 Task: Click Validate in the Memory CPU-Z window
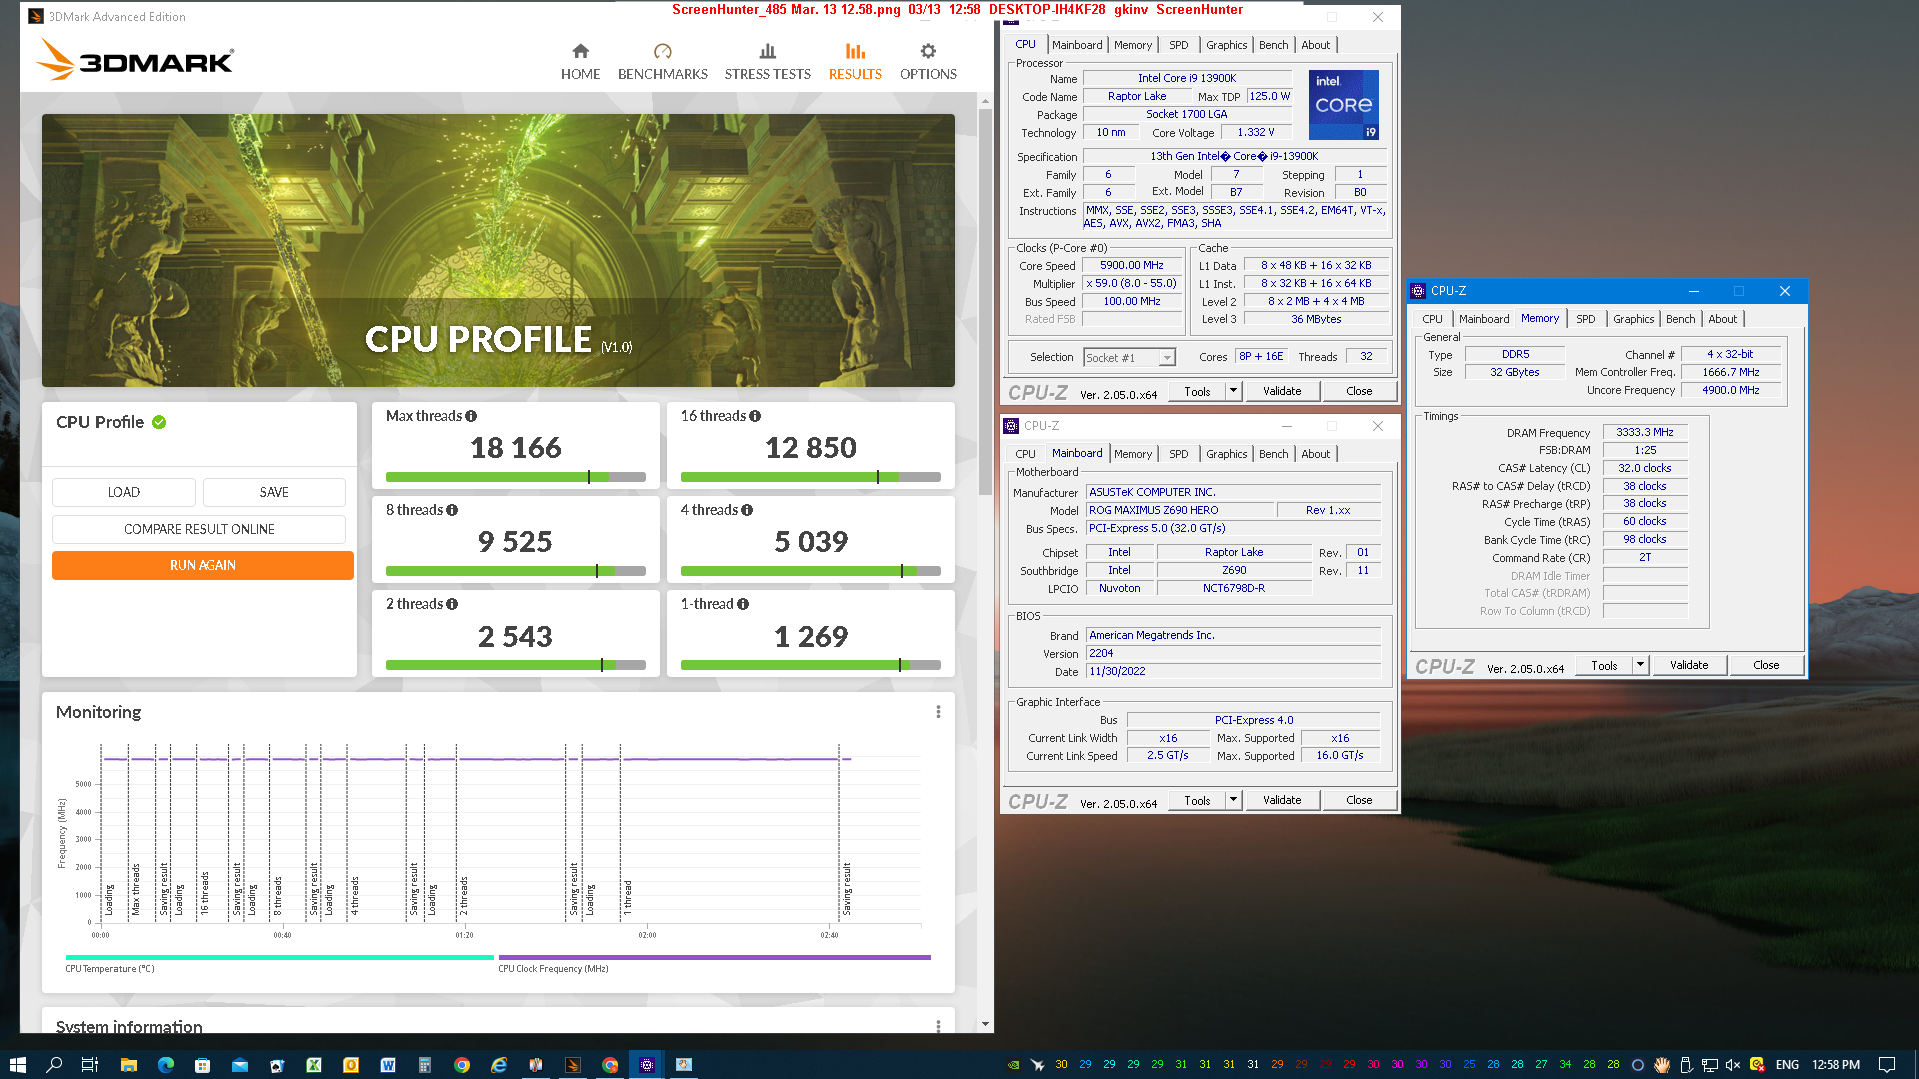coord(1689,665)
